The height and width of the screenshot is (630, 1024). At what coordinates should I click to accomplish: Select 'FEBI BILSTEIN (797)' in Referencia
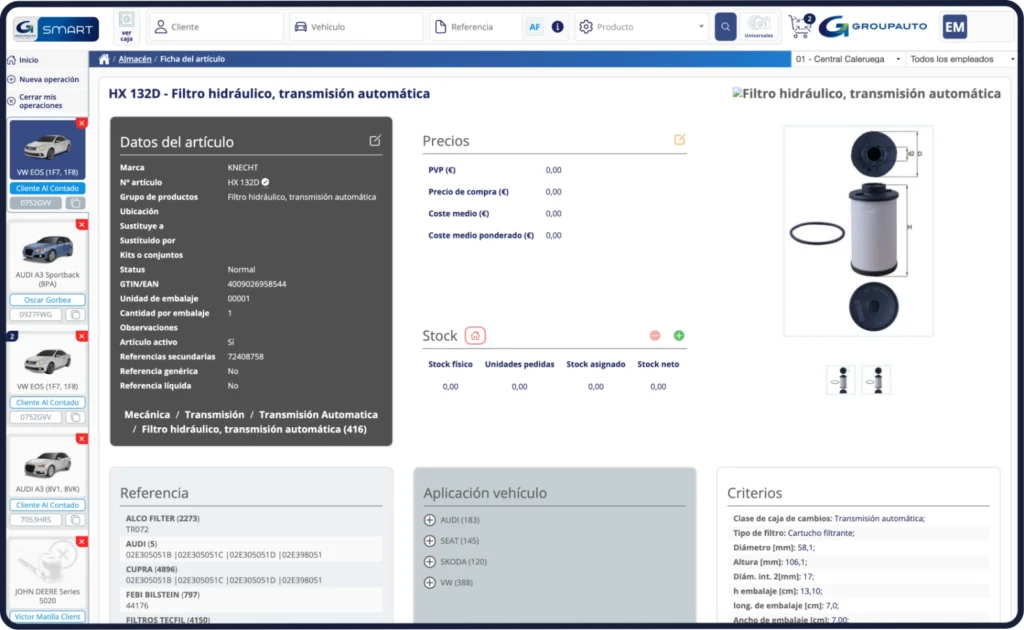coord(163,595)
